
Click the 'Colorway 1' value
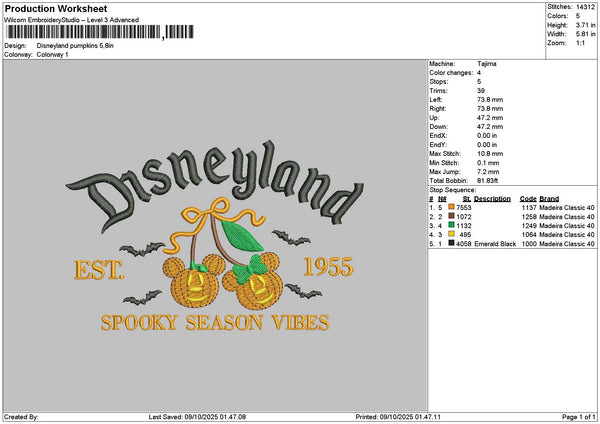click(x=52, y=55)
